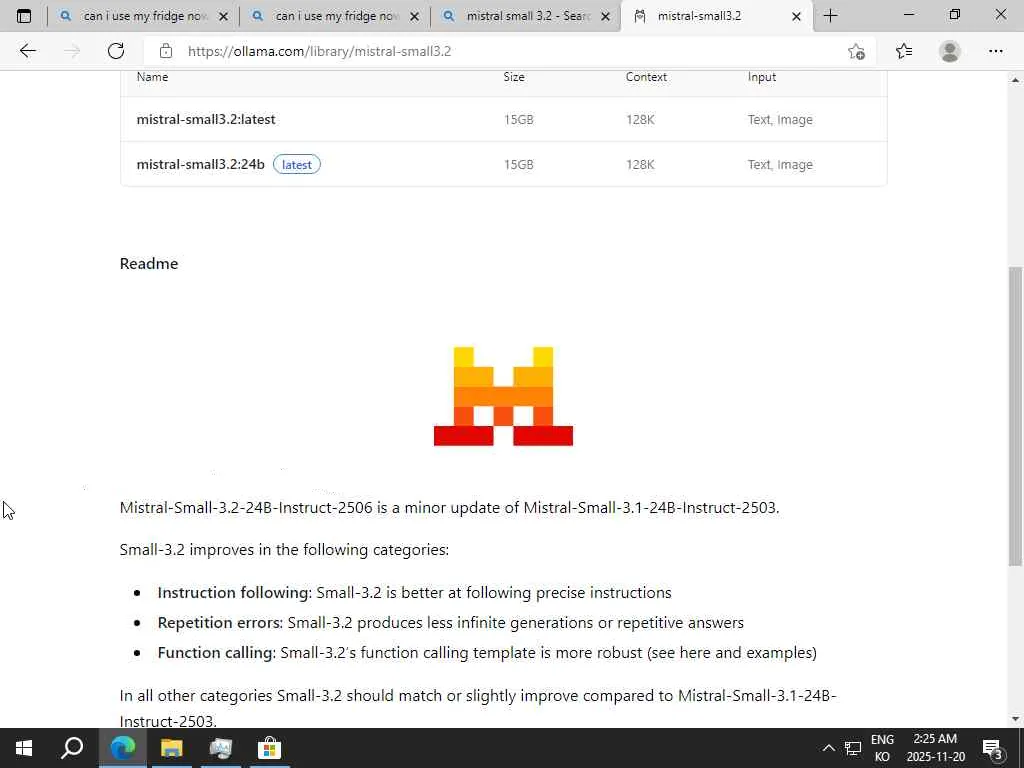
Task: Open the mistral-small3.2:latest model
Action: pos(206,120)
